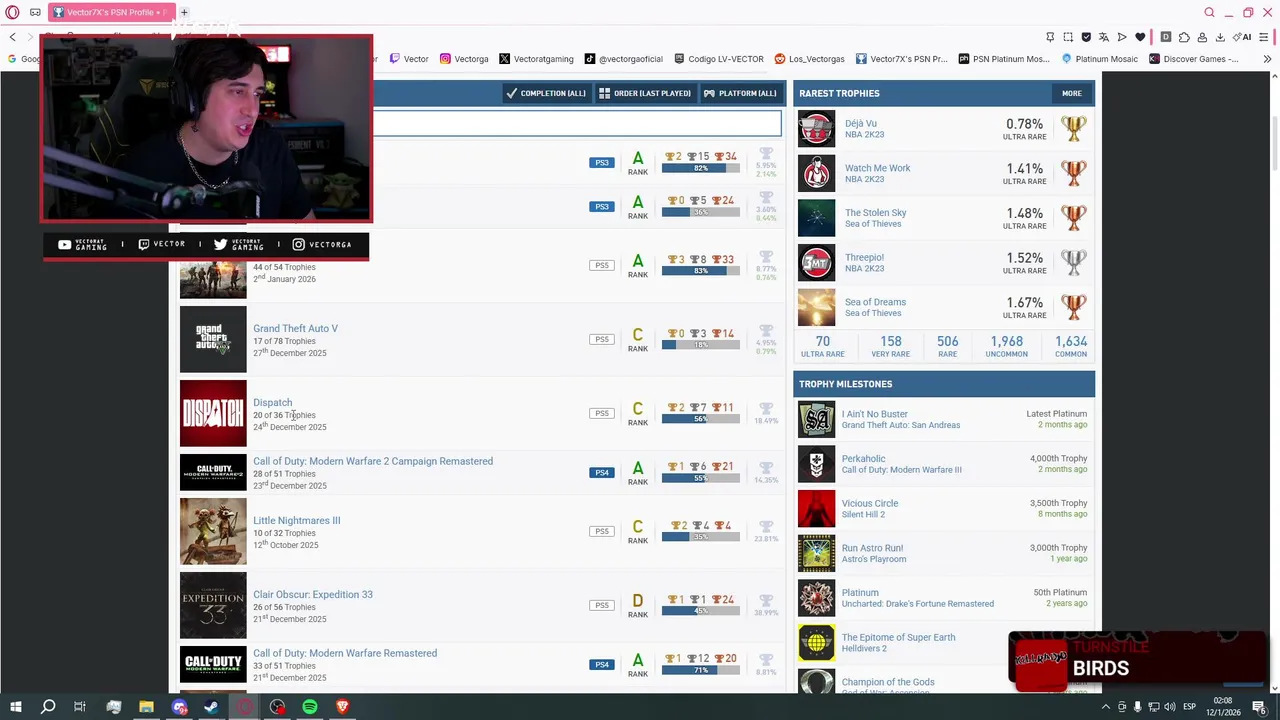Open the Watch Me Work trophy link
This screenshot has height=720, width=1280.
[877, 168]
